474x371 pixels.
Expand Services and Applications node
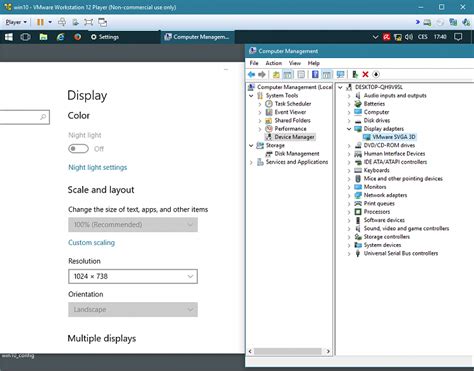click(x=251, y=162)
